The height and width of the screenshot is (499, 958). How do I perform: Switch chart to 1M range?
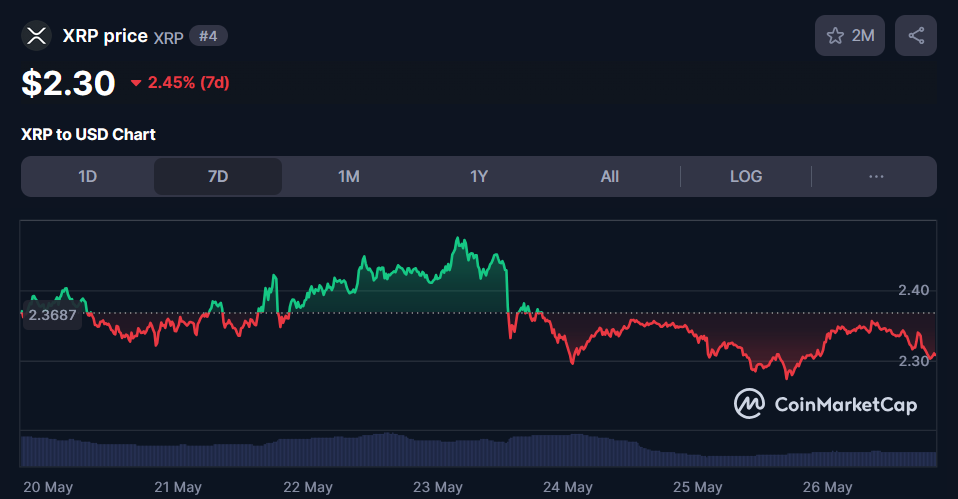click(348, 177)
